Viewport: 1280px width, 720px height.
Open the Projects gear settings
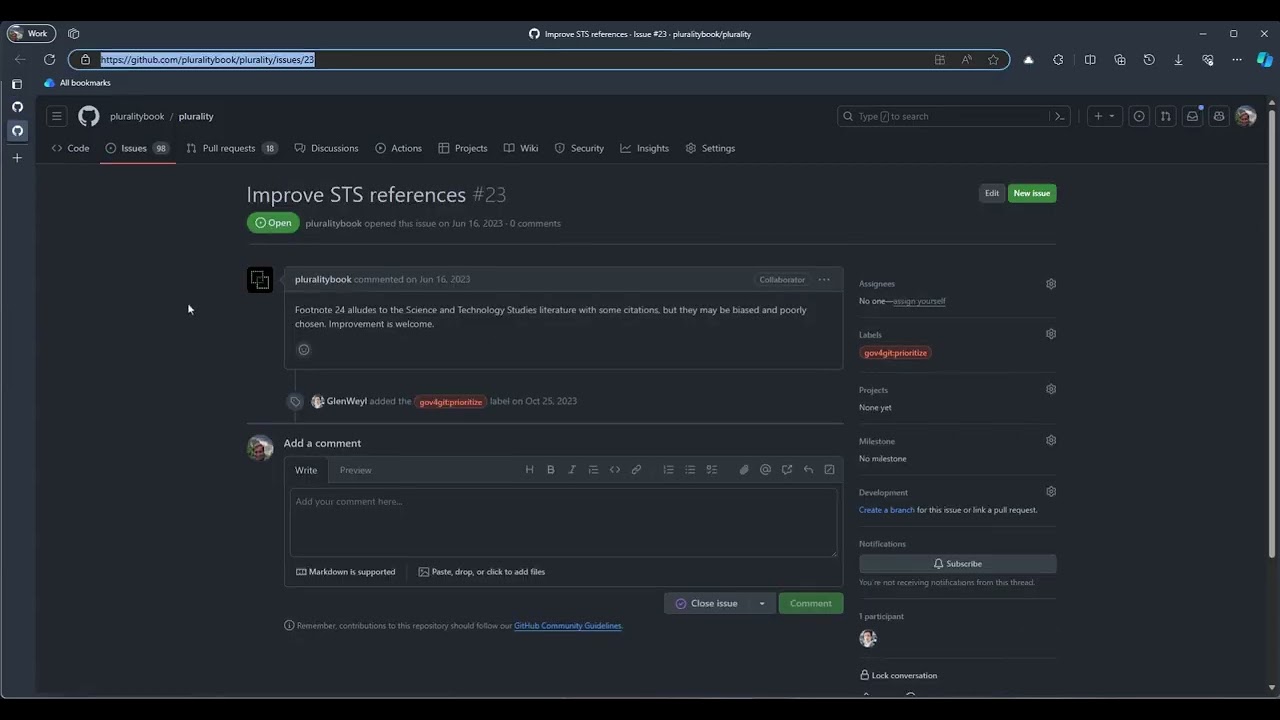coord(1051,389)
